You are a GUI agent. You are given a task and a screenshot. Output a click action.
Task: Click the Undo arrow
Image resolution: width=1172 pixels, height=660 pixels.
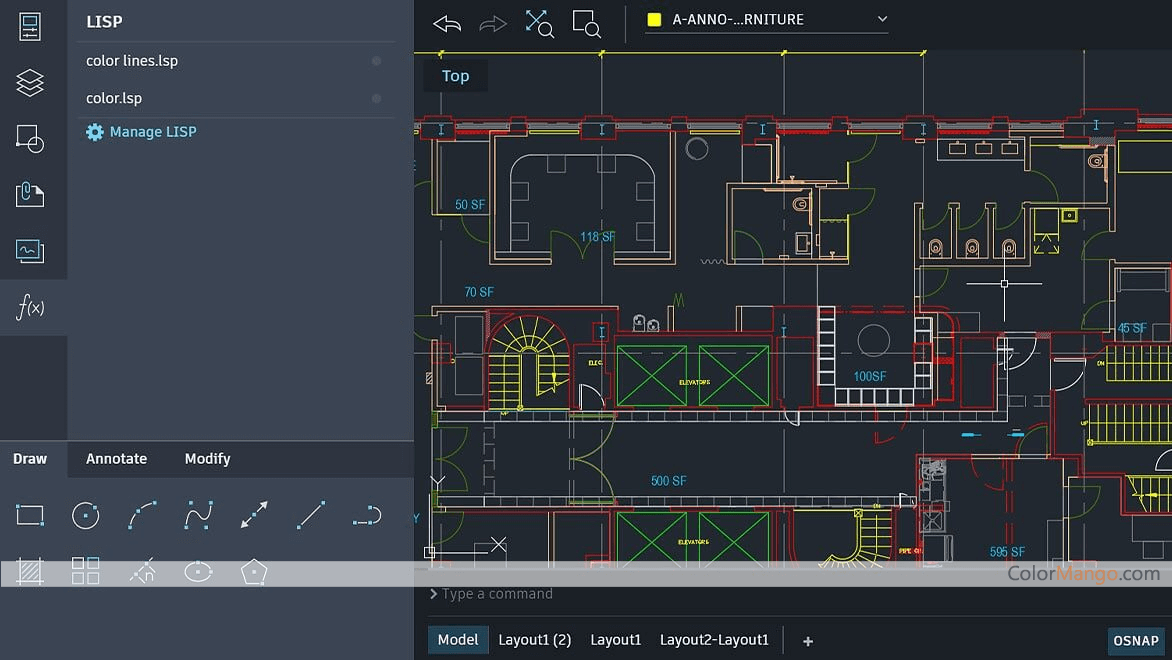[447, 24]
